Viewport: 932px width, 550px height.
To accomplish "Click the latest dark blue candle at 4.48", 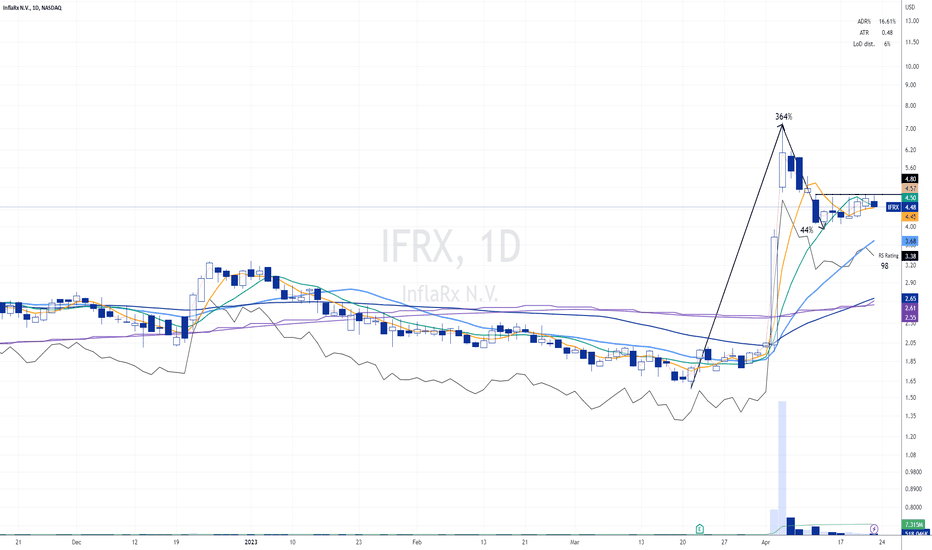I will pos(874,205).
